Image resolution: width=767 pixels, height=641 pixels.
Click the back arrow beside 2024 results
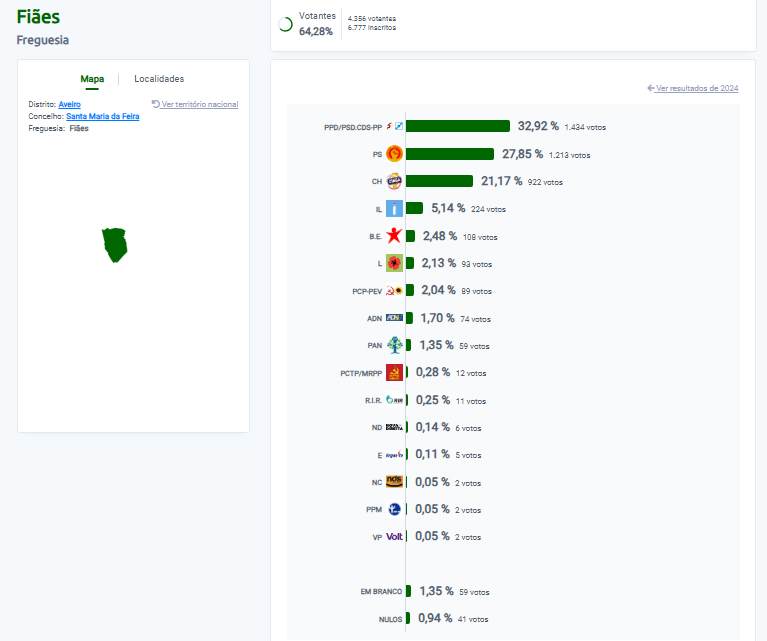tap(651, 88)
